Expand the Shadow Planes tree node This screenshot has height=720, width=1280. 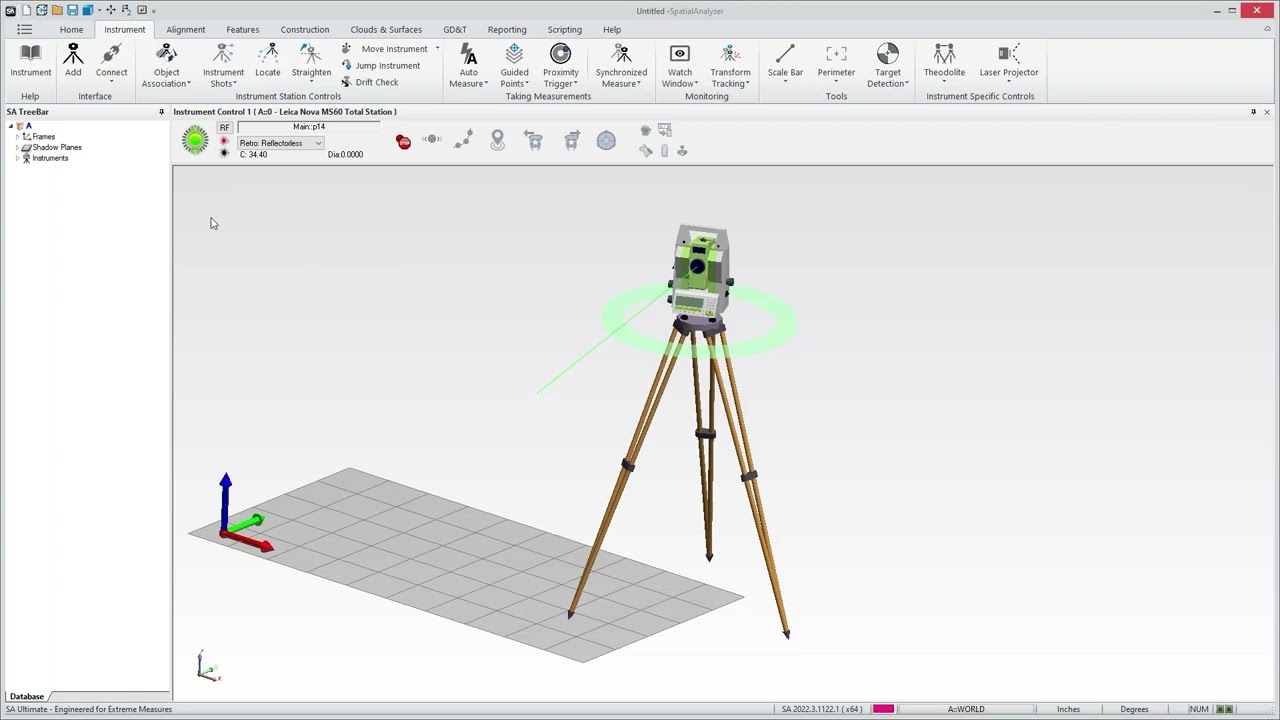coord(17,148)
